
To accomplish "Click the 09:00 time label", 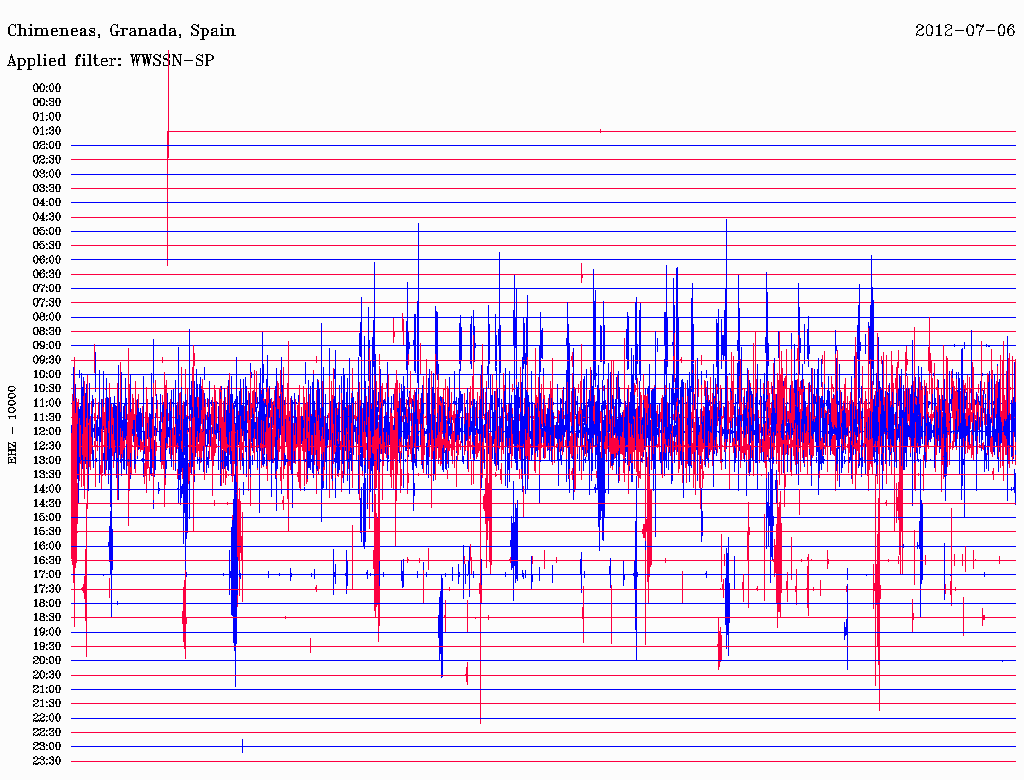I will click(47, 346).
